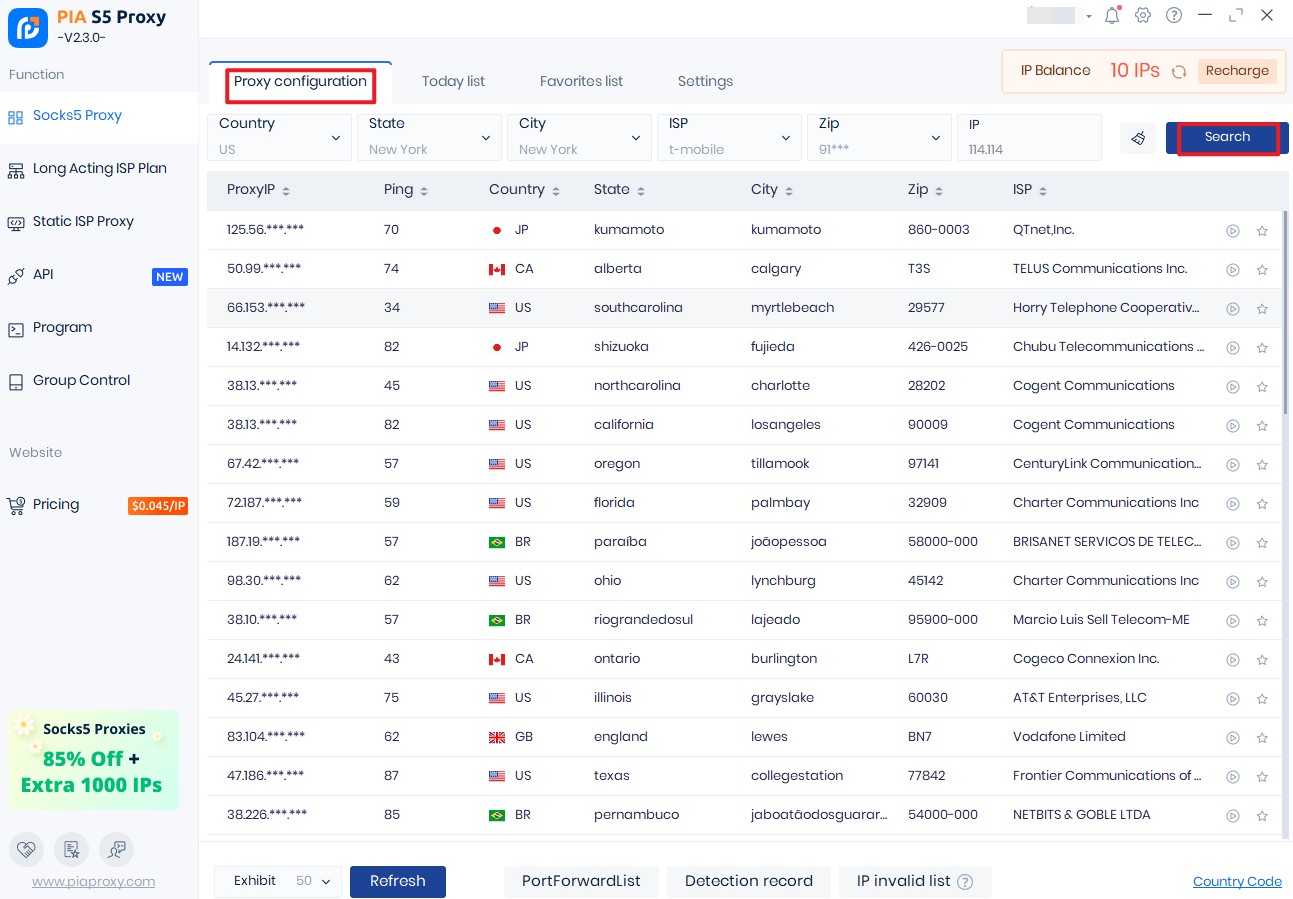Open the Favorites list tab
This screenshot has height=899, width=1293.
point(581,81)
